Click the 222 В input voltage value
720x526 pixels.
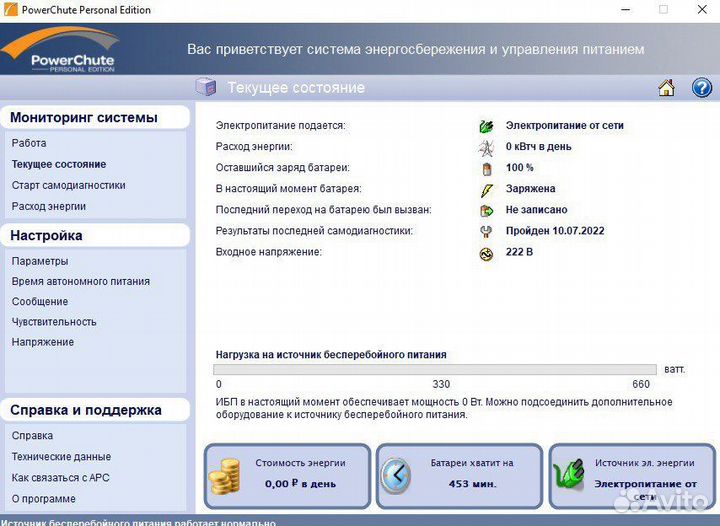(x=519, y=252)
